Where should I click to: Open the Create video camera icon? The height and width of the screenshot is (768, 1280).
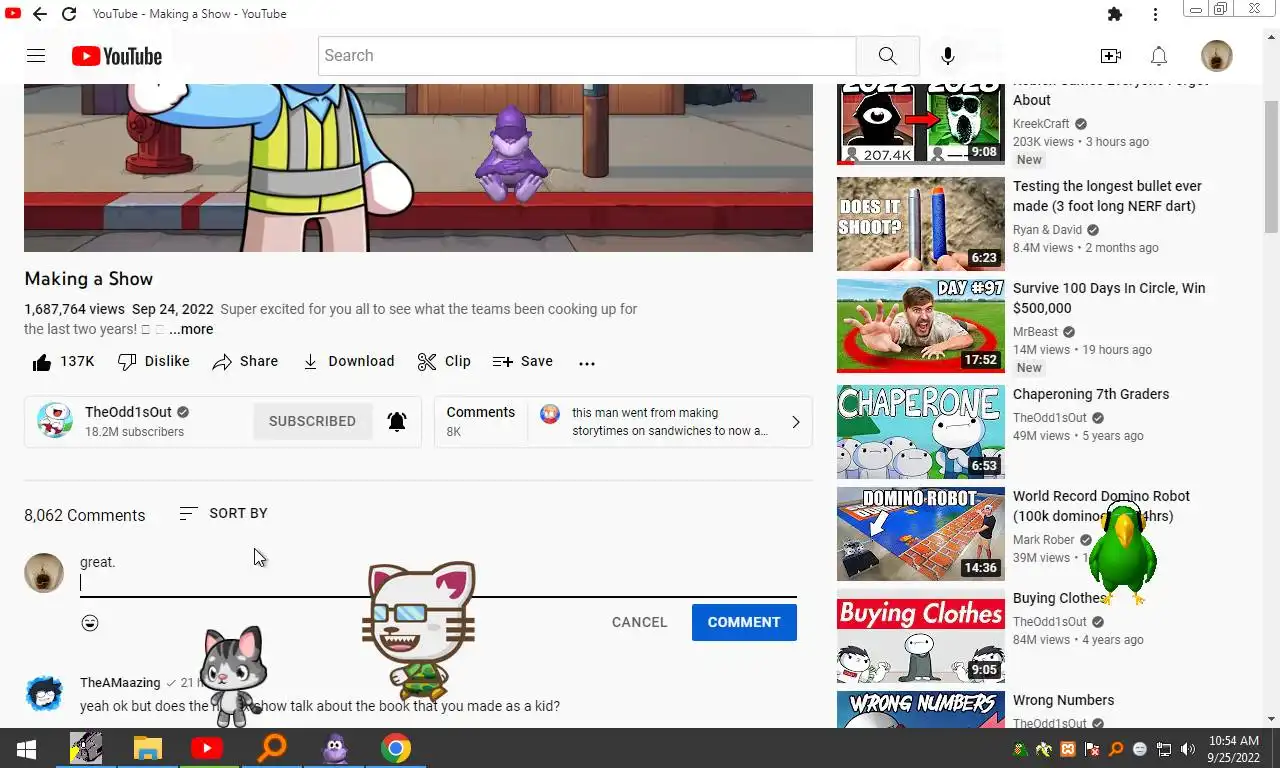[x=1110, y=56]
